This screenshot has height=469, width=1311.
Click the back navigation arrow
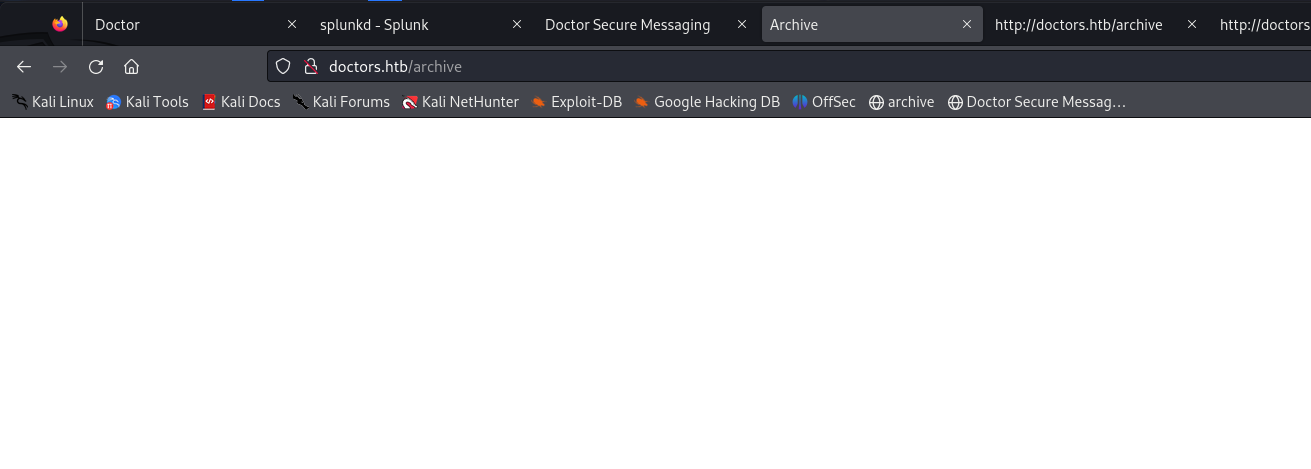pos(24,67)
